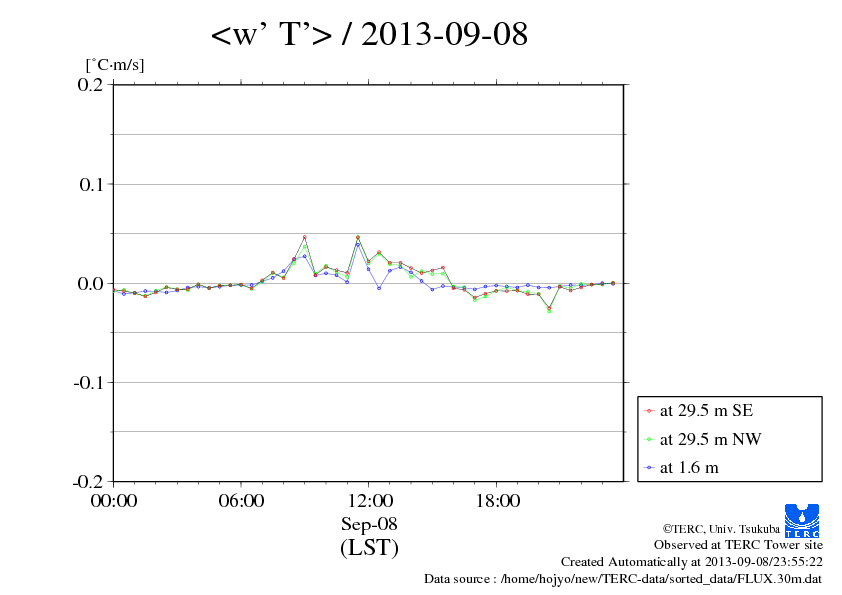842x595 pixels.
Task: Click the 00:00 x-axis label
Action: (114, 501)
